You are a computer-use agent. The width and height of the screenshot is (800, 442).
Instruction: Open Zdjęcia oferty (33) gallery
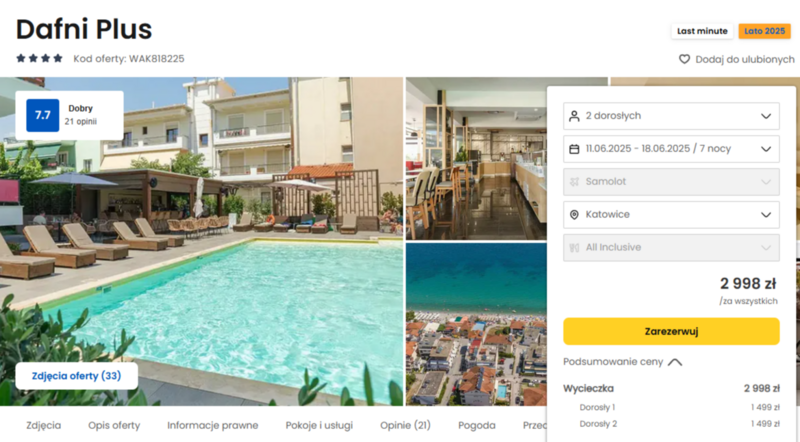pyautogui.click(x=77, y=376)
